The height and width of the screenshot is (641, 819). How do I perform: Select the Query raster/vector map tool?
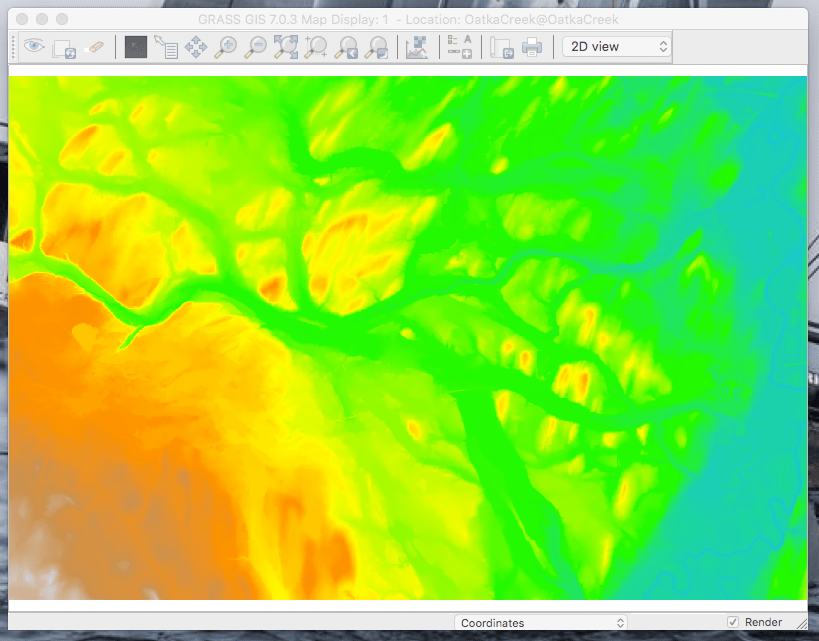165,46
